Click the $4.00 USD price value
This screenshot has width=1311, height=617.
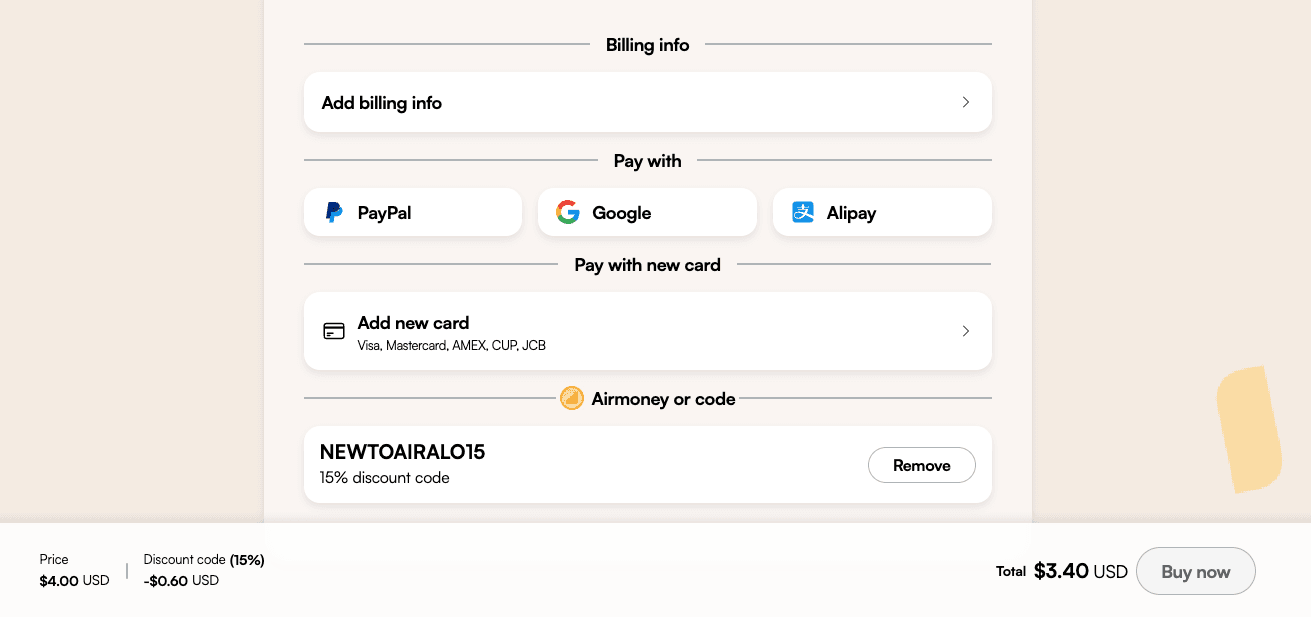point(74,581)
